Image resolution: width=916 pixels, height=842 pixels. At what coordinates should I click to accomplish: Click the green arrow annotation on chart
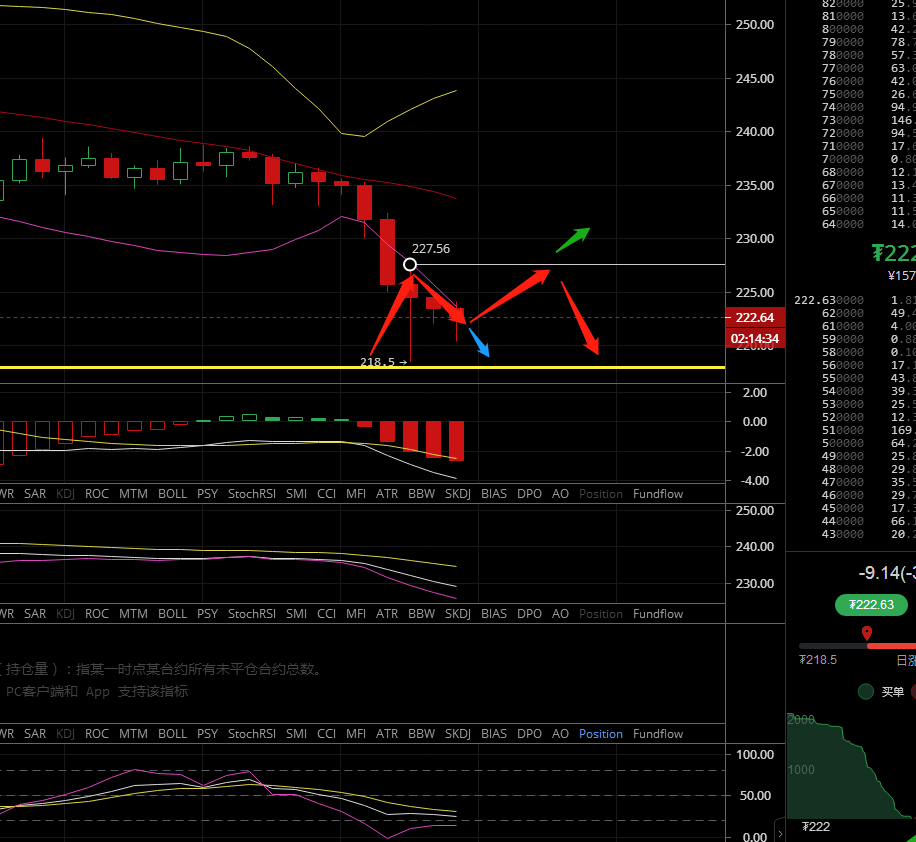coord(573,240)
